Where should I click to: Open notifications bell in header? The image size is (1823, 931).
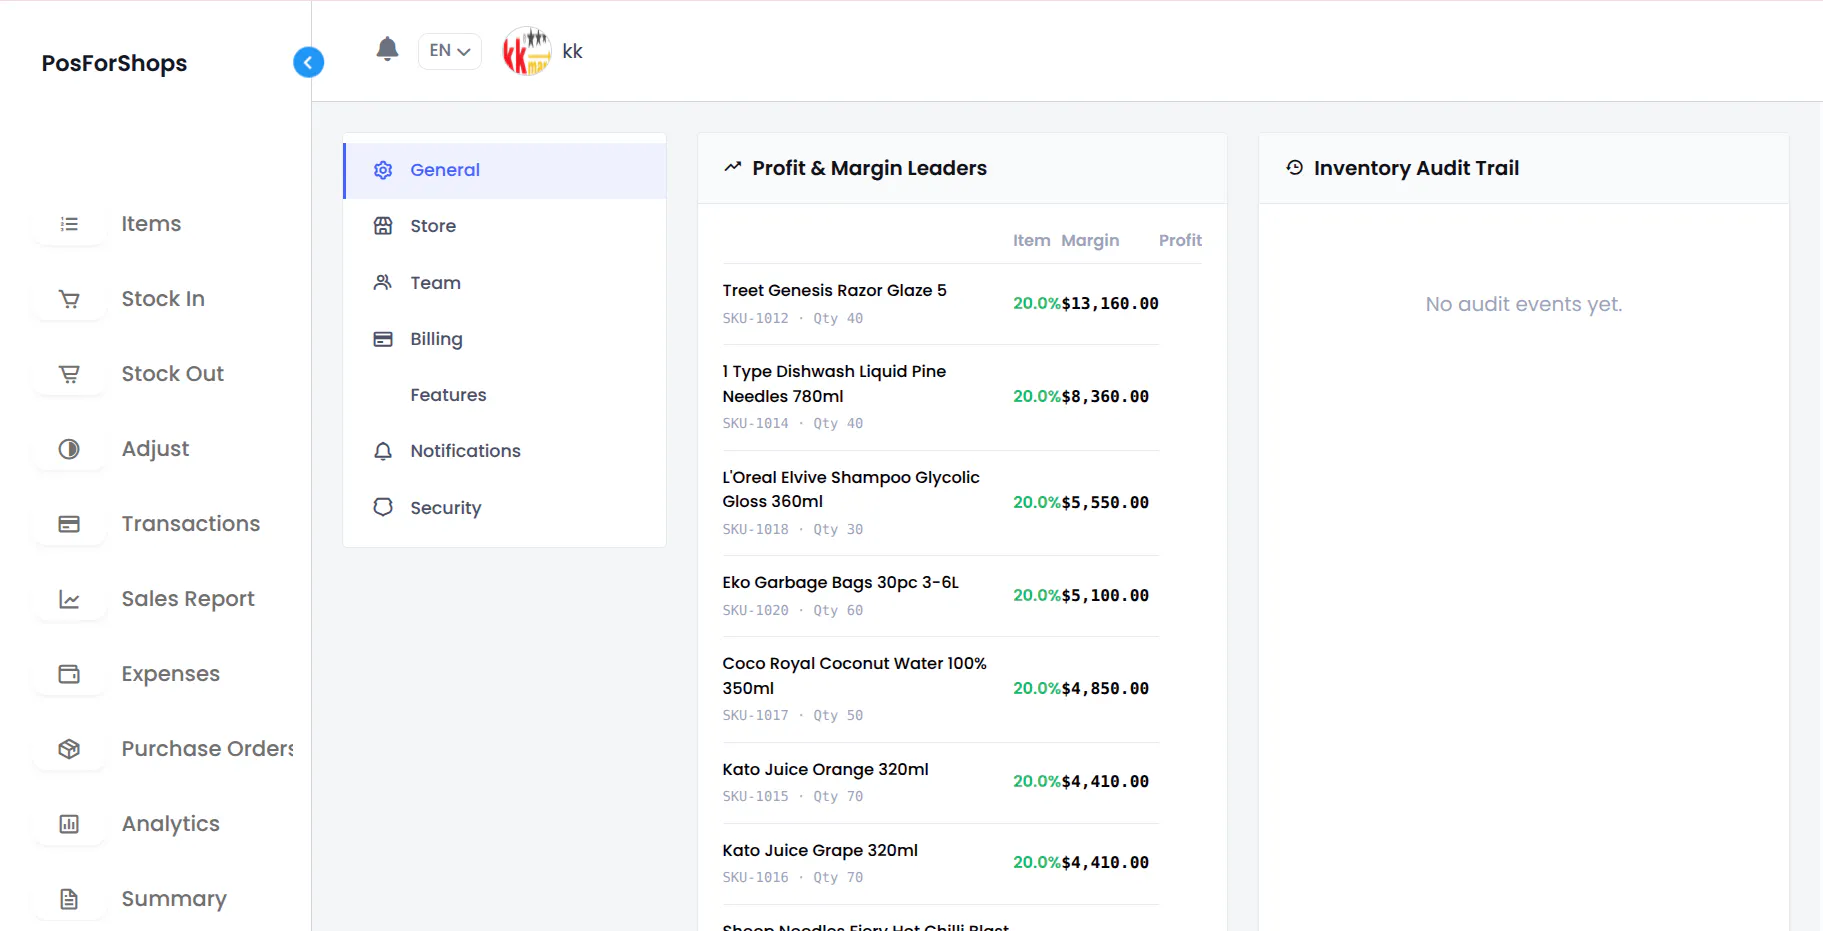click(x=387, y=49)
